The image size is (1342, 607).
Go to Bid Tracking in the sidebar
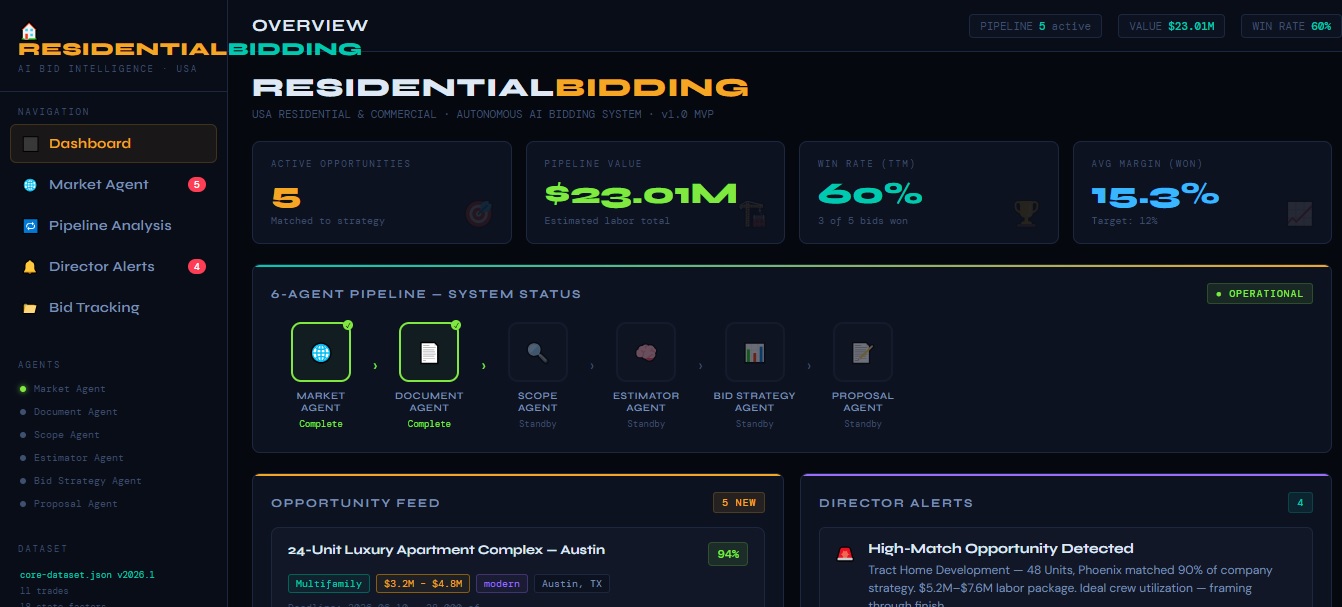[x=93, y=307]
